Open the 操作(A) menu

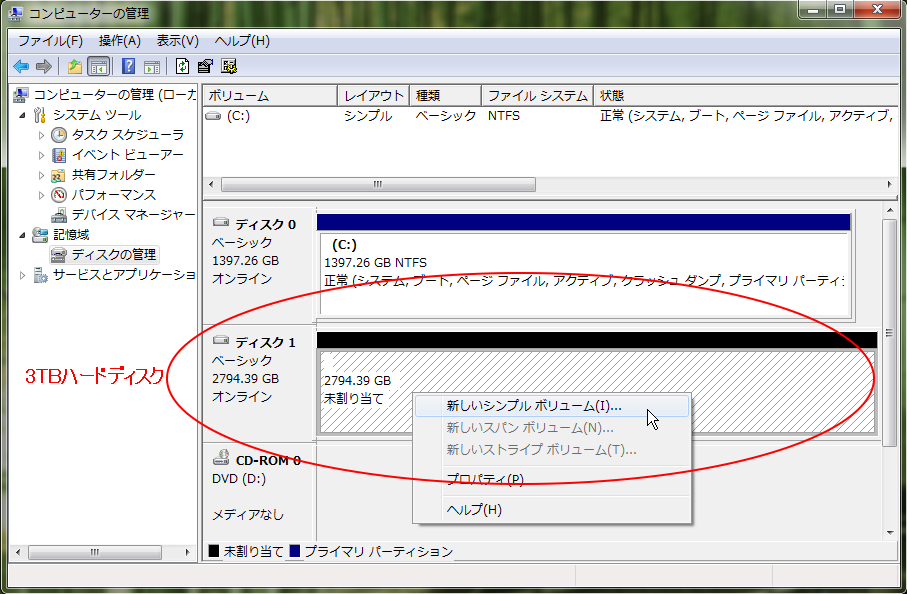pyautogui.click(x=119, y=41)
